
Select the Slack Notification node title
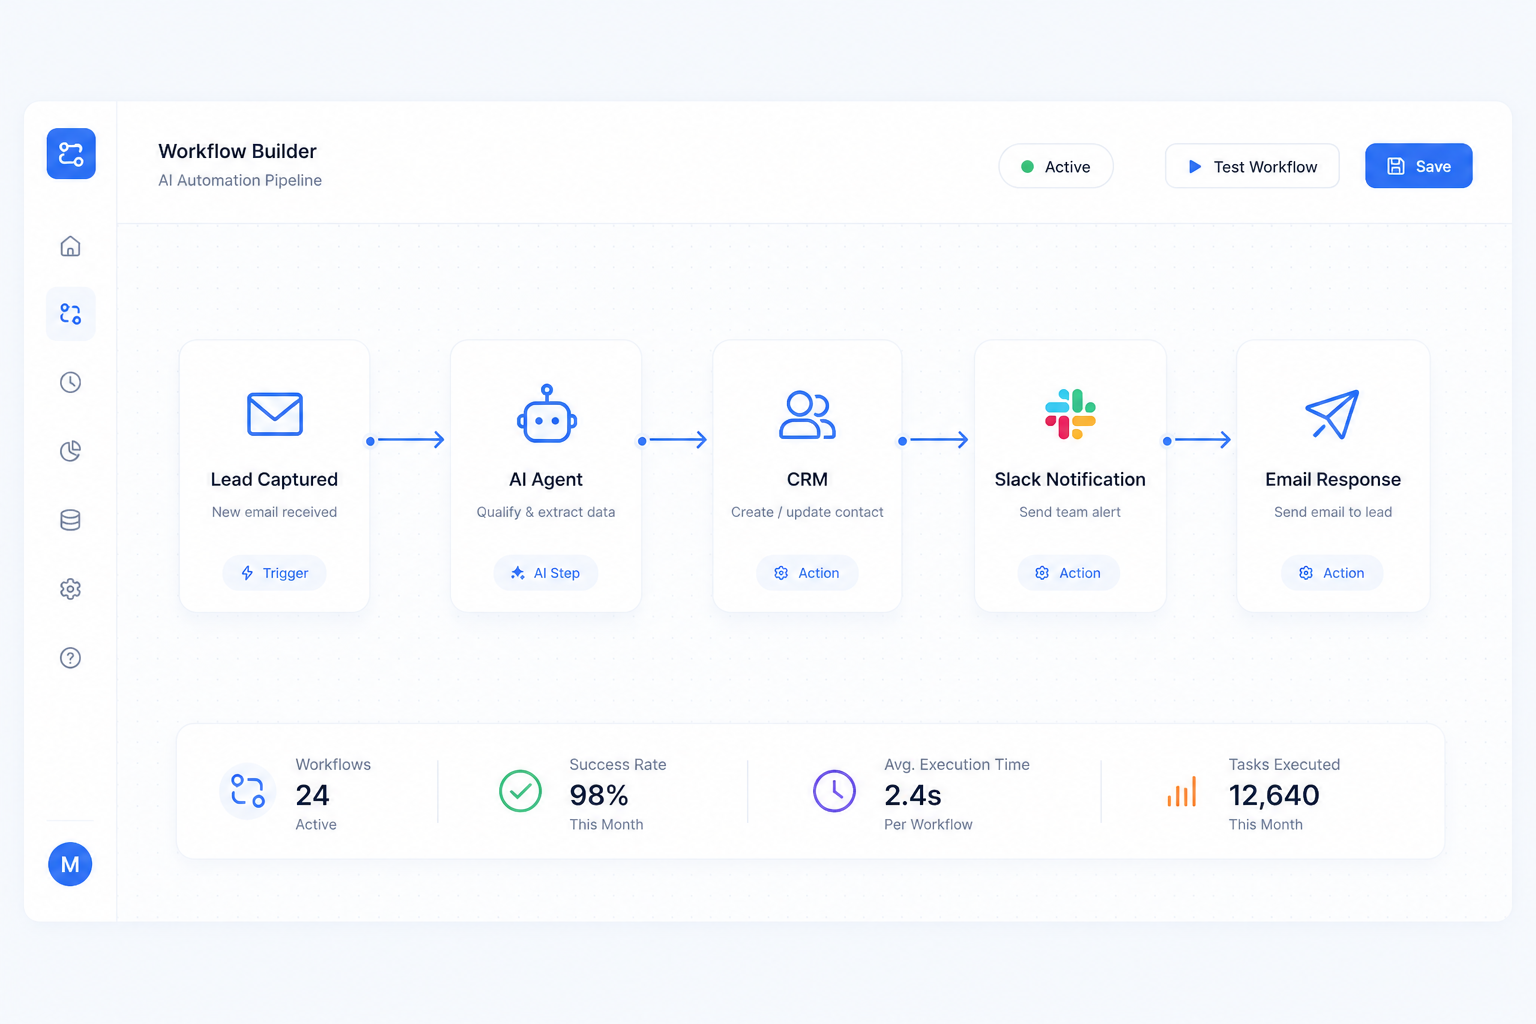[1070, 480]
